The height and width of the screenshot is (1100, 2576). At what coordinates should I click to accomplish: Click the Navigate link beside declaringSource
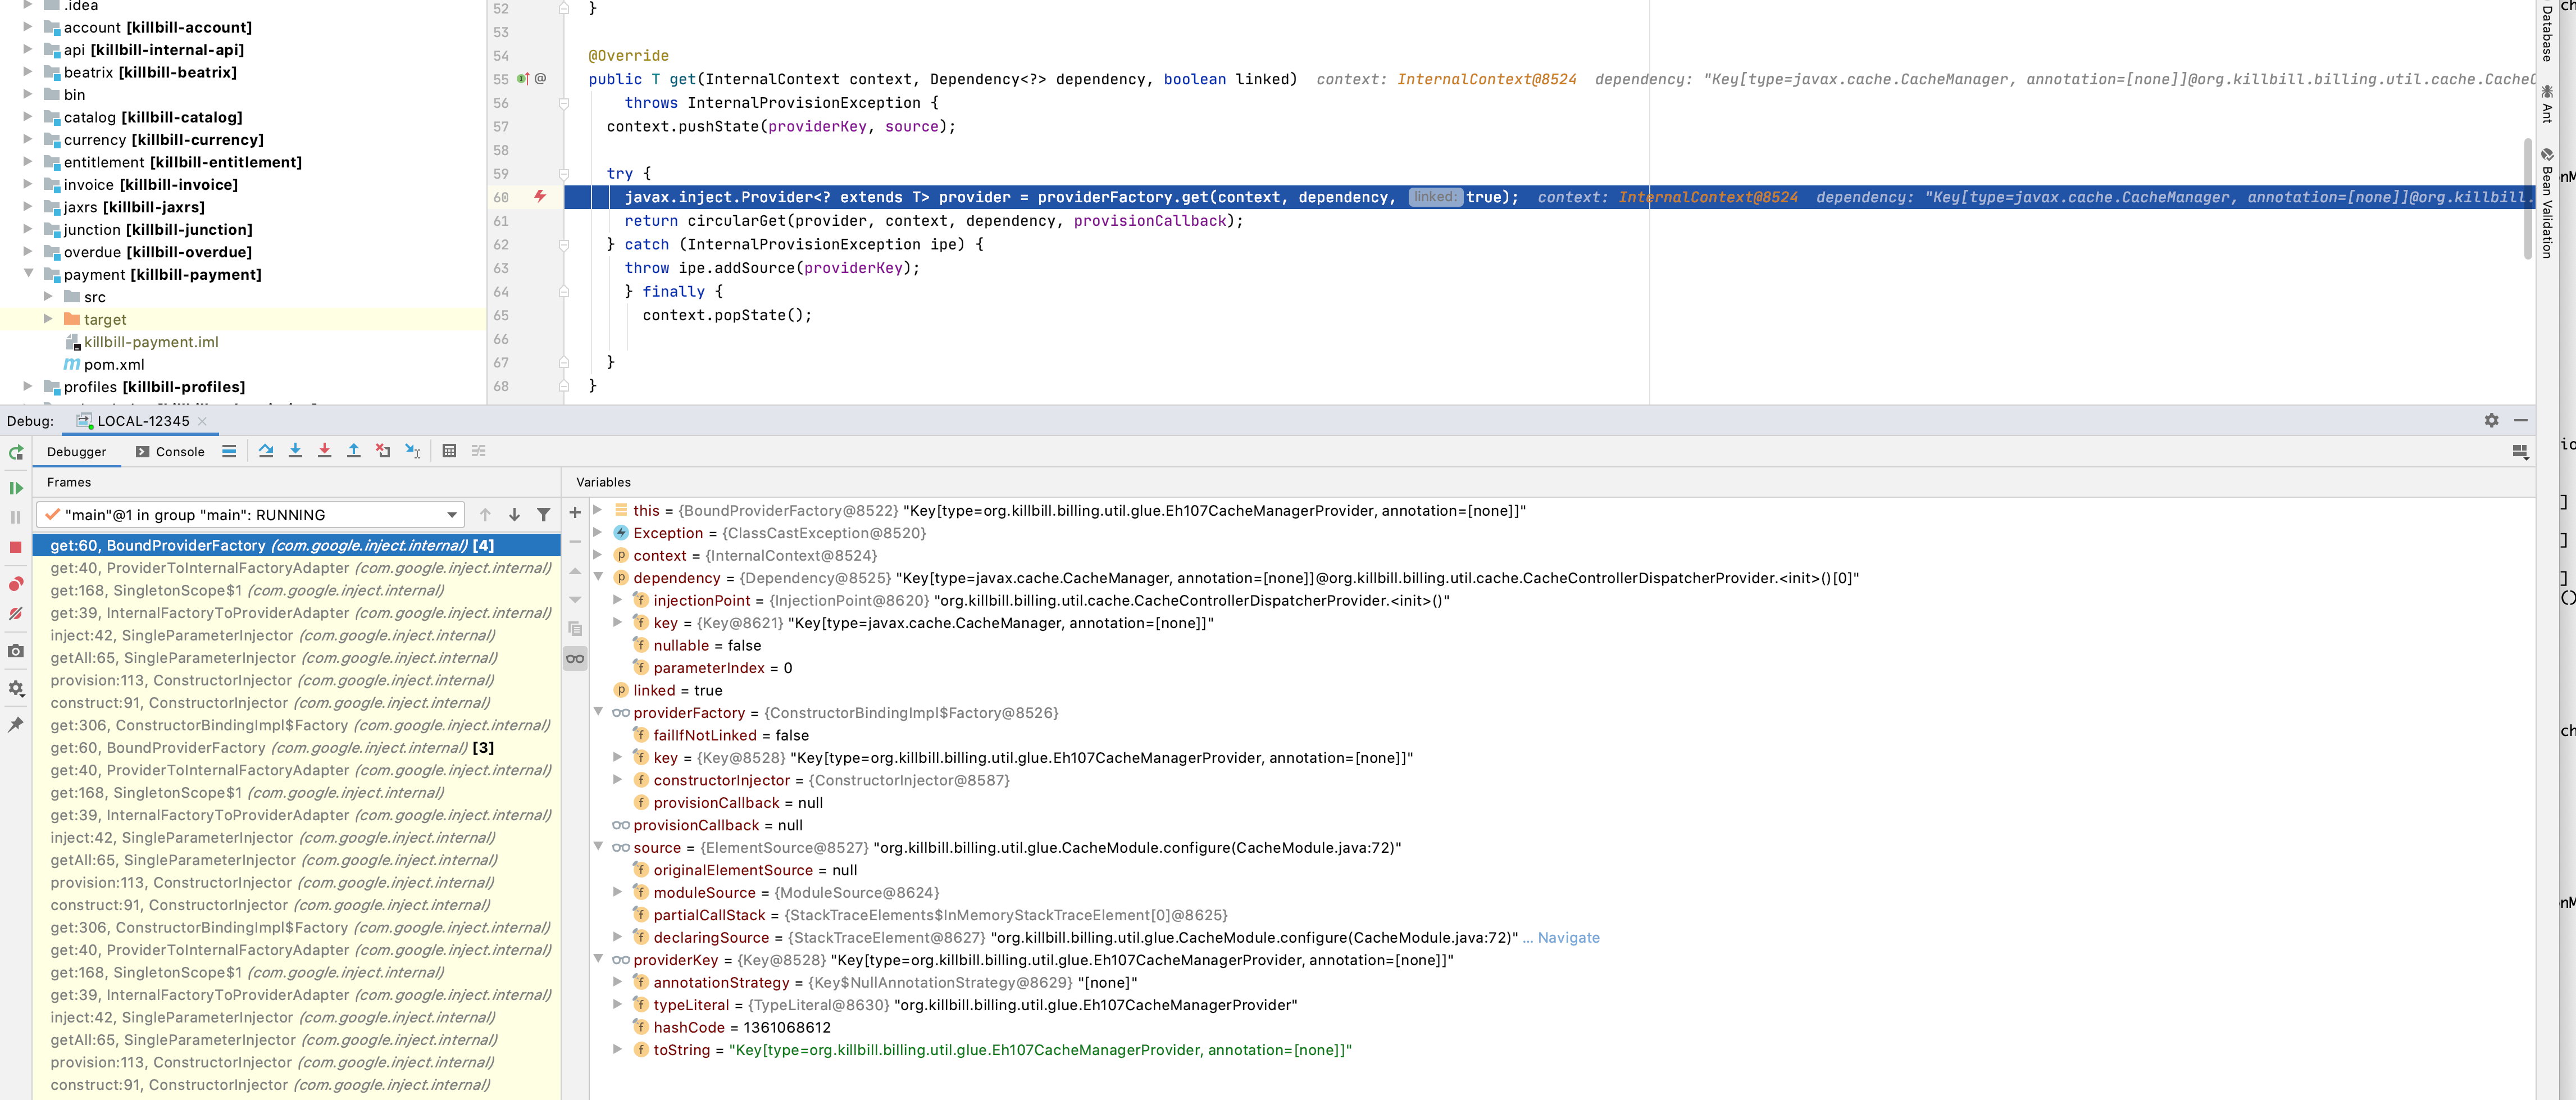pyautogui.click(x=1568, y=938)
